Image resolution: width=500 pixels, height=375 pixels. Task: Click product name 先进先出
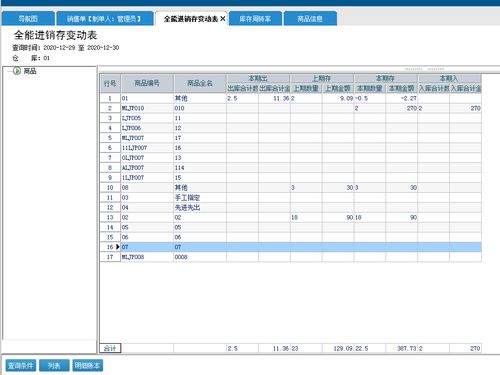click(x=187, y=207)
